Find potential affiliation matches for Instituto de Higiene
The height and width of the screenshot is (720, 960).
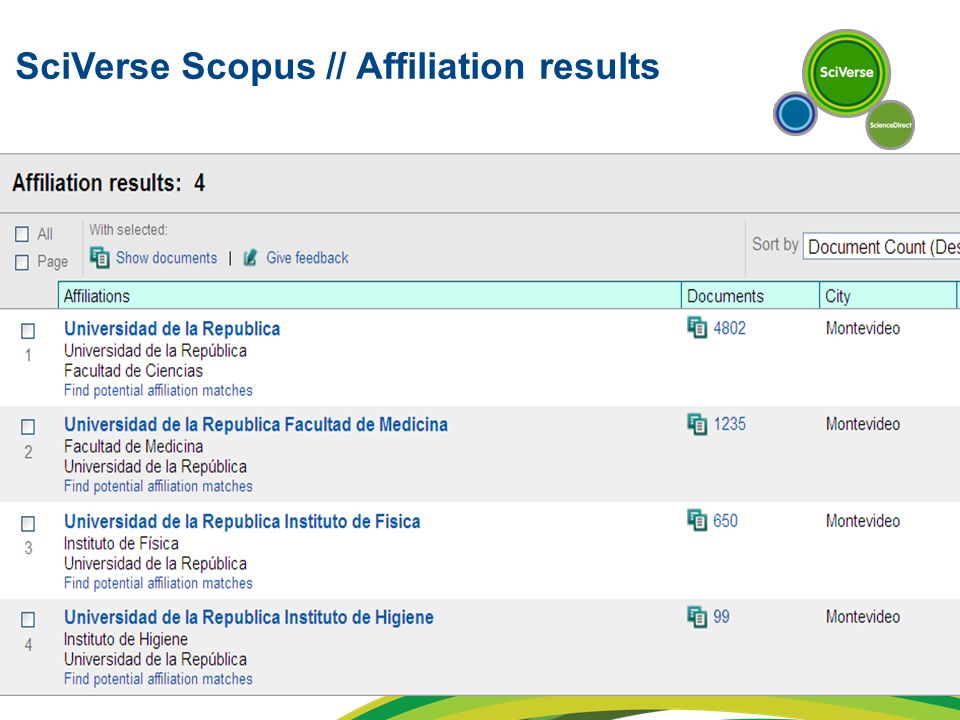click(x=158, y=679)
